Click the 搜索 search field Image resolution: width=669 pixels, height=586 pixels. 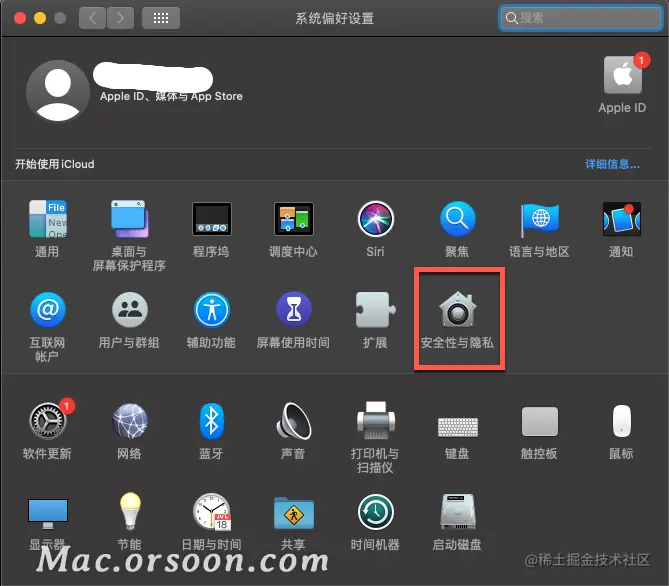(x=580, y=18)
